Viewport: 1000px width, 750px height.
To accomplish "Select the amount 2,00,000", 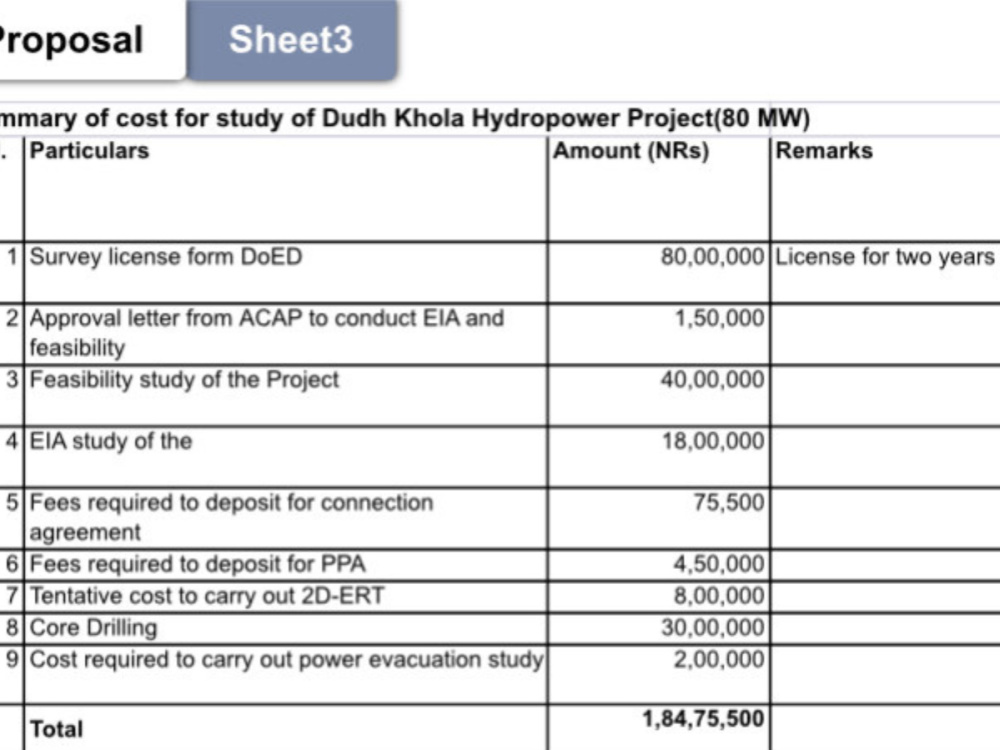I will click(x=659, y=675).
